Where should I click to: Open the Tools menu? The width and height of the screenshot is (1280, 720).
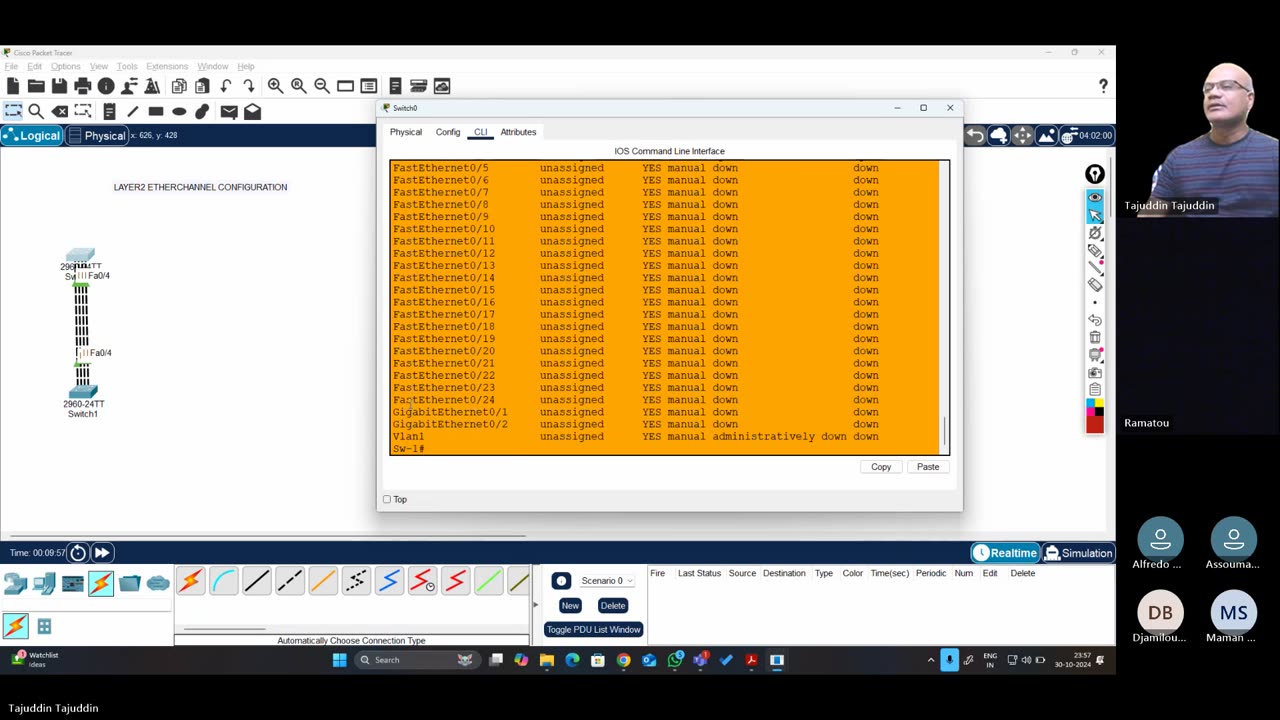pyautogui.click(x=127, y=66)
